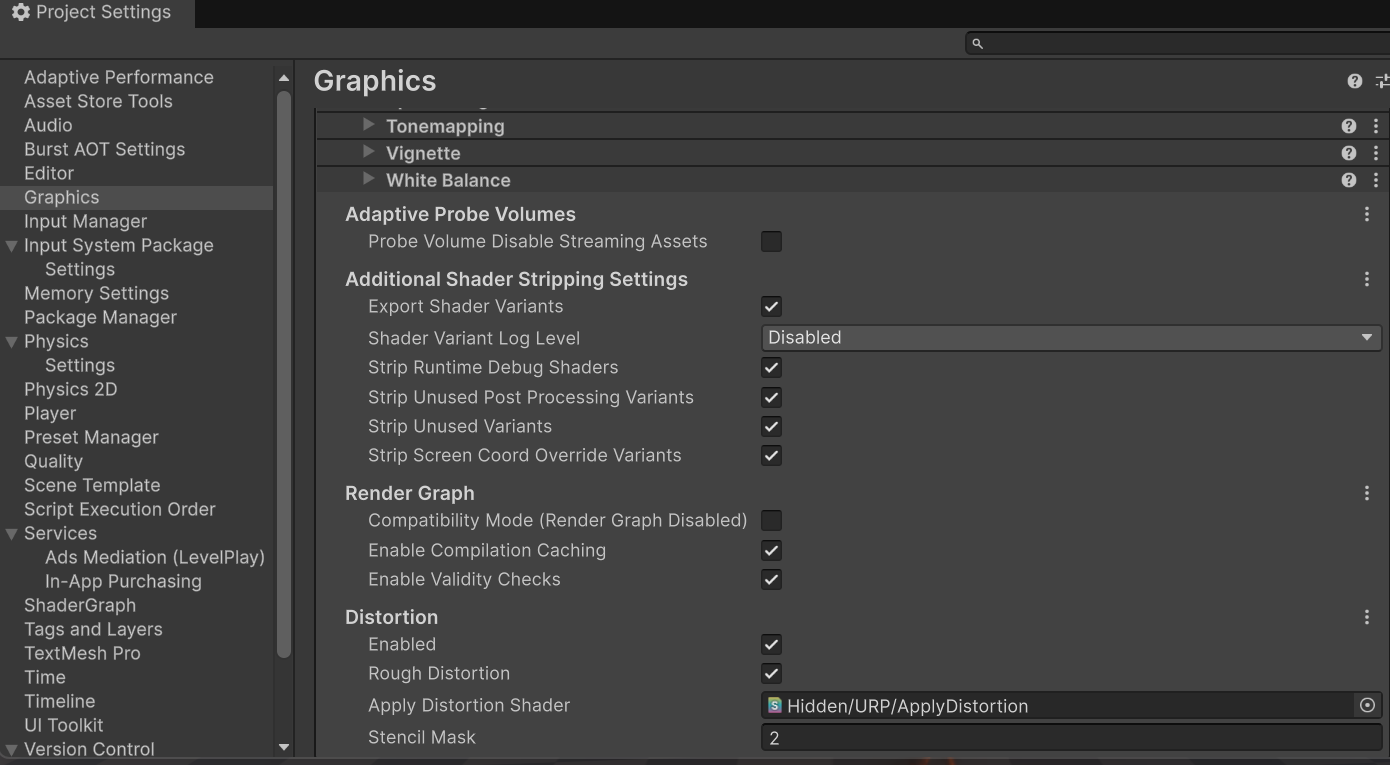This screenshot has height=765, width=1390.
Task: Uncheck Export Shader Variants
Action: pyautogui.click(x=771, y=307)
